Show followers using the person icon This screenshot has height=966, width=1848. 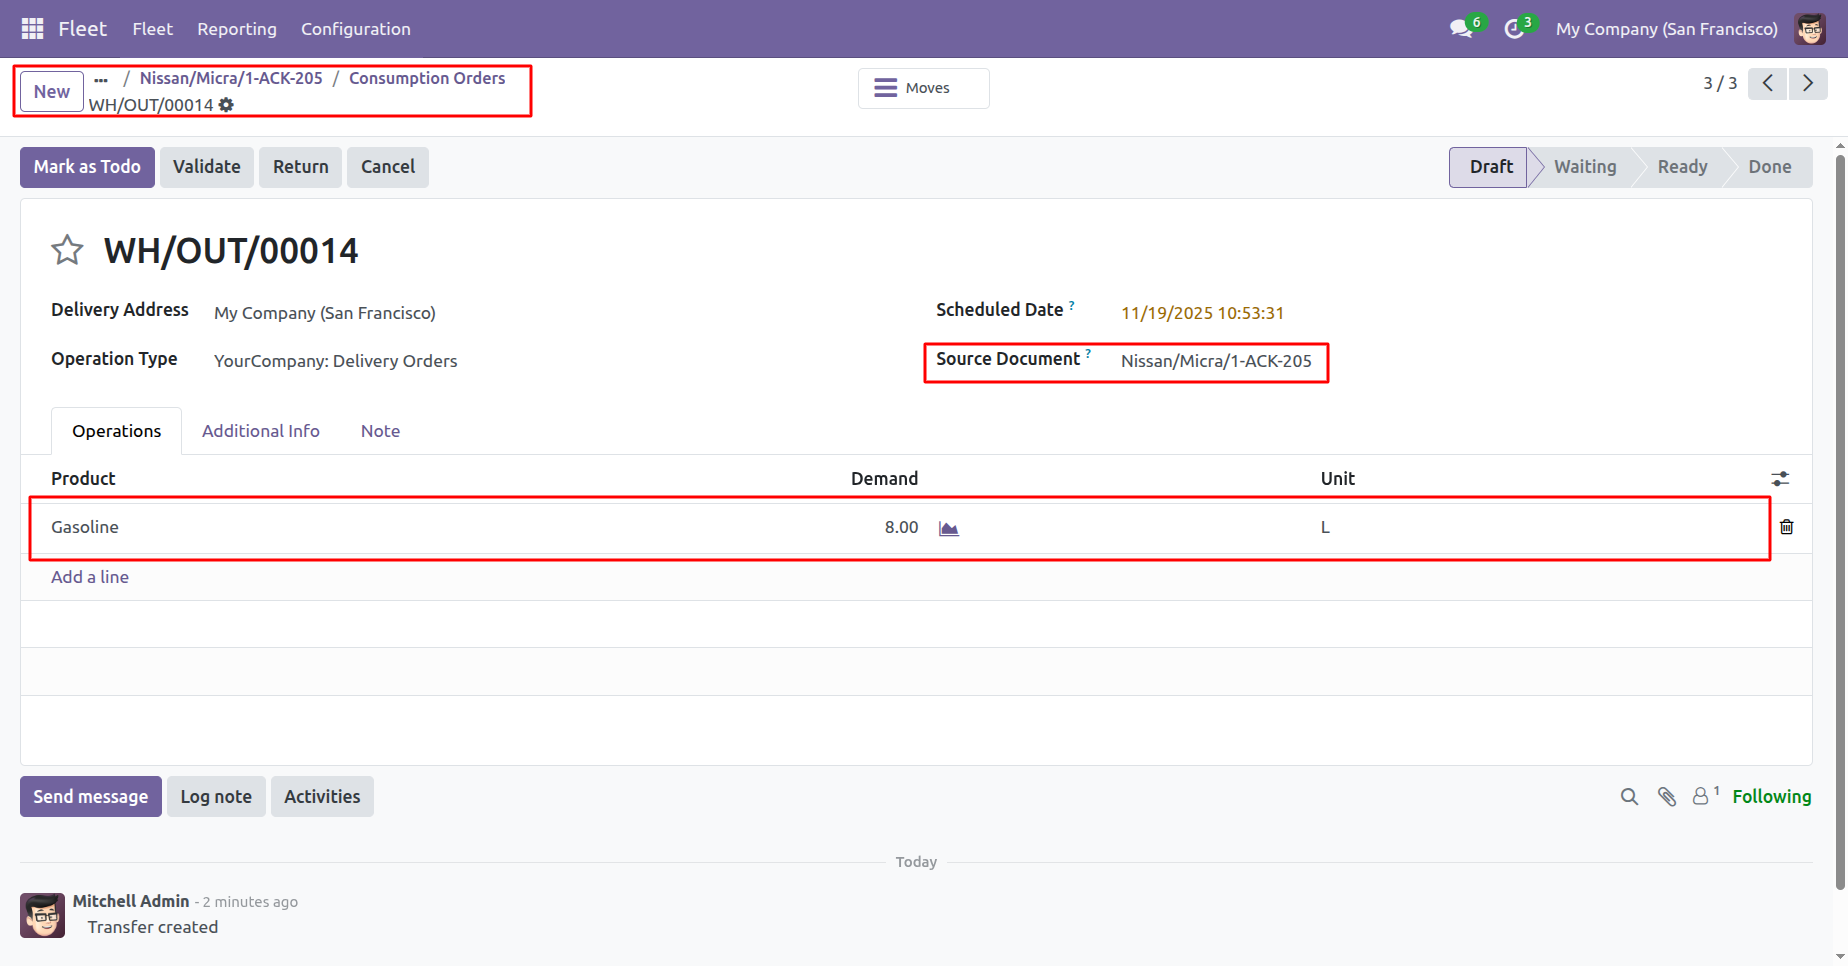[x=1704, y=796]
